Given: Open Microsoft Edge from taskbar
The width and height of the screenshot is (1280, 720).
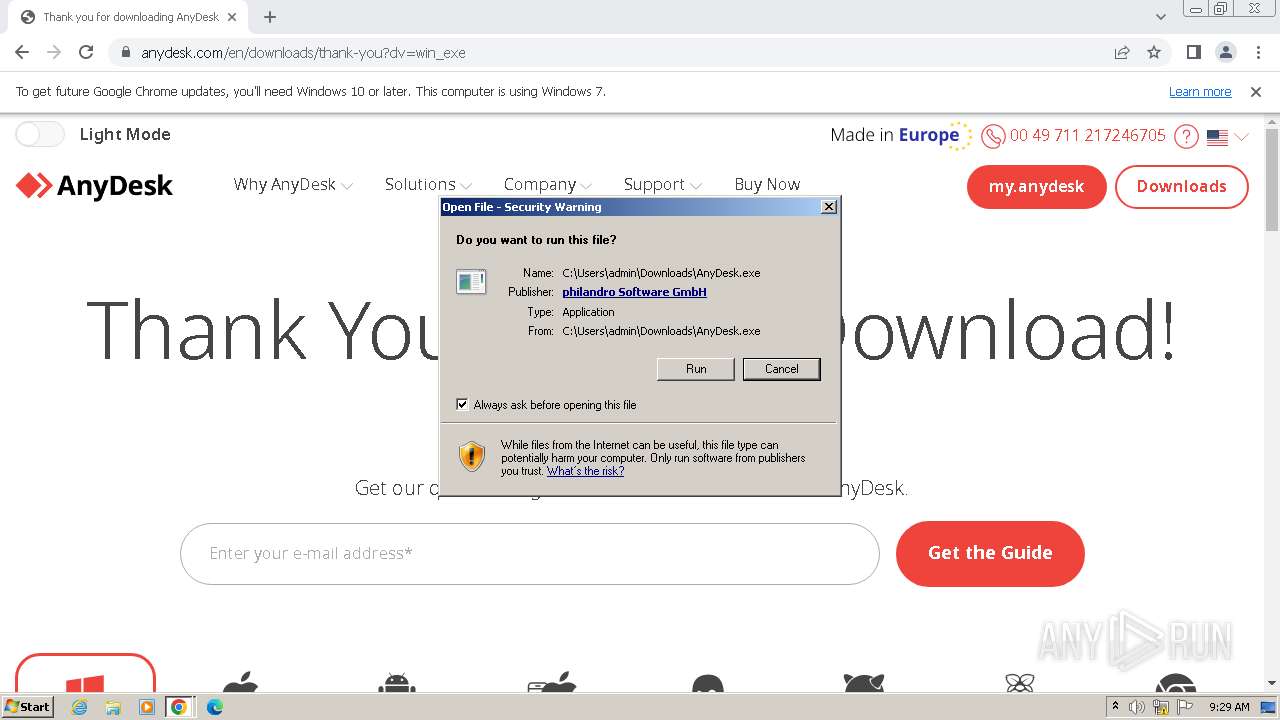Looking at the screenshot, I should pyautogui.click(x=214, y=707).
